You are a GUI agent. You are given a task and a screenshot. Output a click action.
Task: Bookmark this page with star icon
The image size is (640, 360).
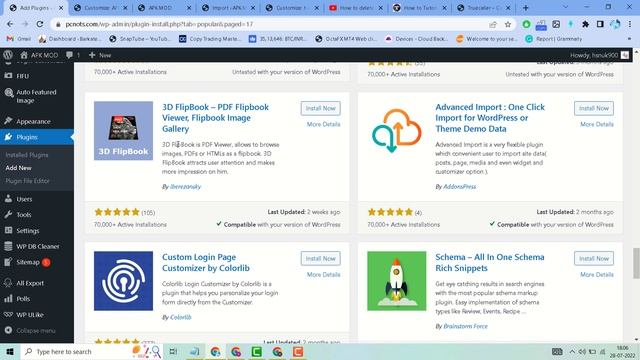(x=508, y=24)
